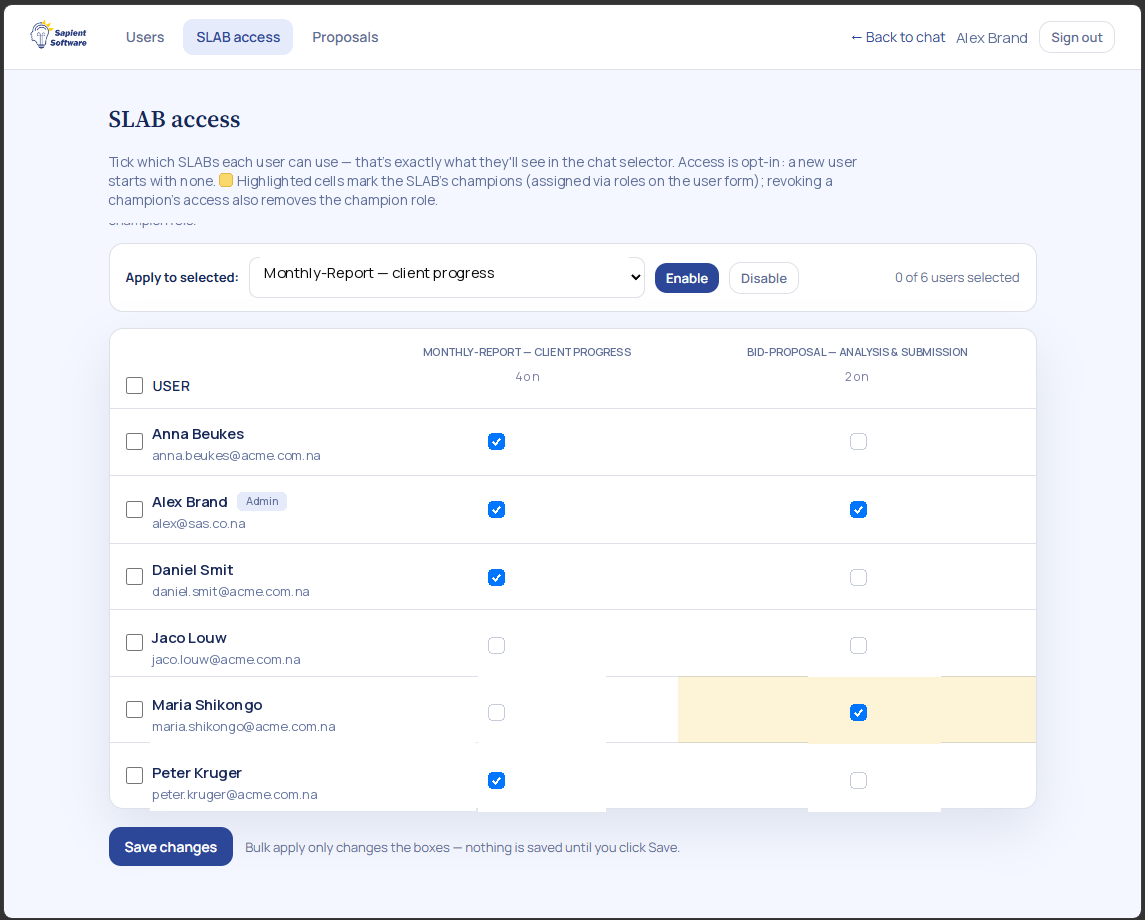Go to the Proposals tab
Image resolution: width=1145 pixels, height=920 pixels.
[345, 37]
